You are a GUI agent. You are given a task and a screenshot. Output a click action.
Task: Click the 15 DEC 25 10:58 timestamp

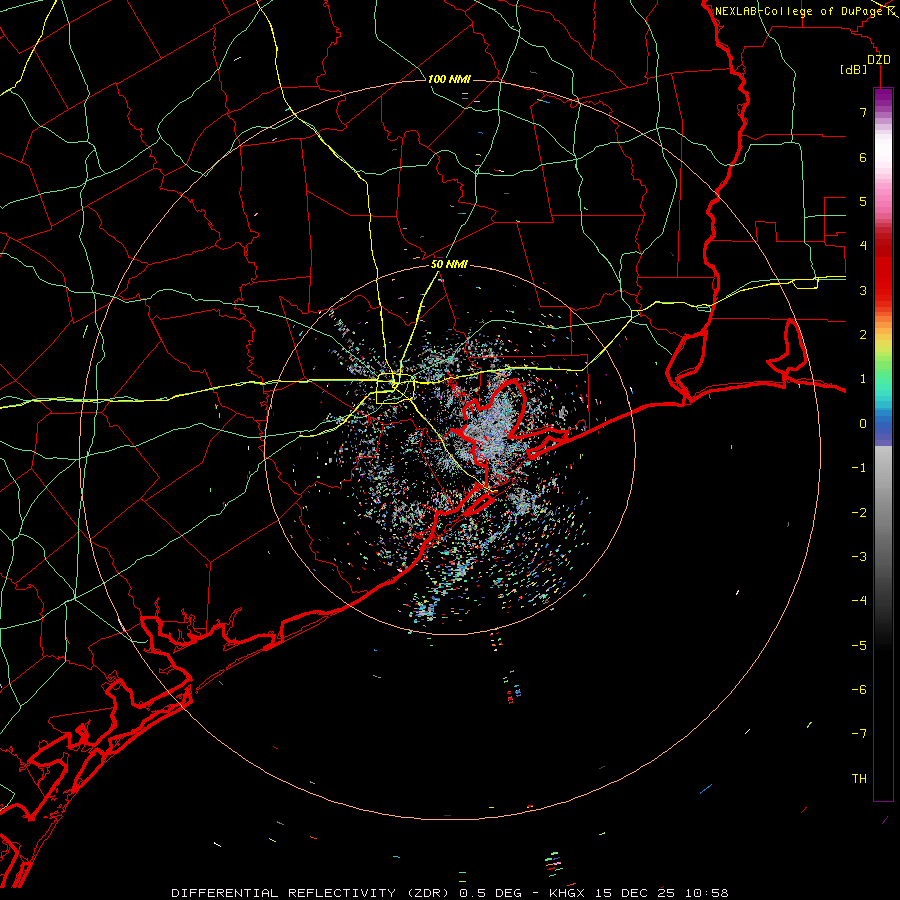point(660,893)
